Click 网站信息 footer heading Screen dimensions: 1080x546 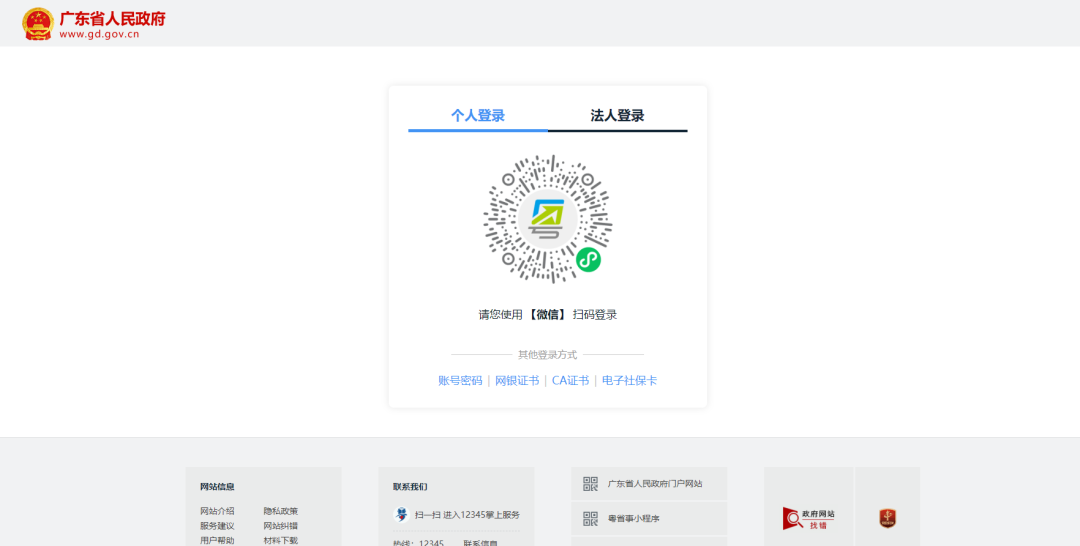click(217, 487)
